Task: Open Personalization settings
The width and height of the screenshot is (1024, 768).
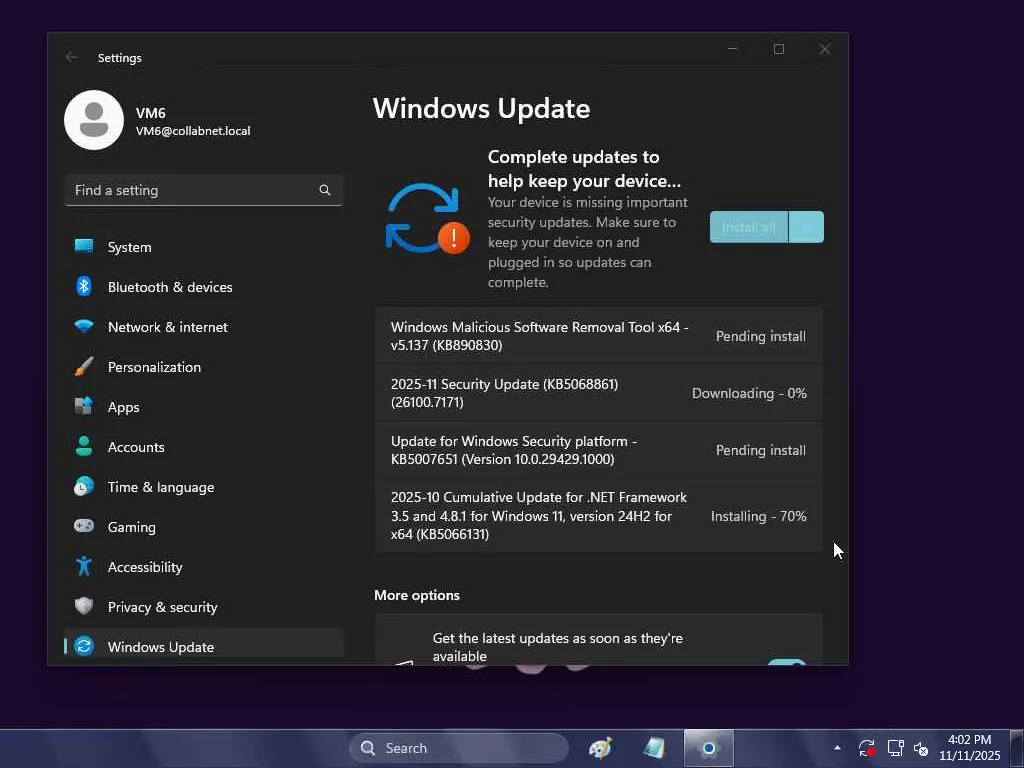Action: 204,366
